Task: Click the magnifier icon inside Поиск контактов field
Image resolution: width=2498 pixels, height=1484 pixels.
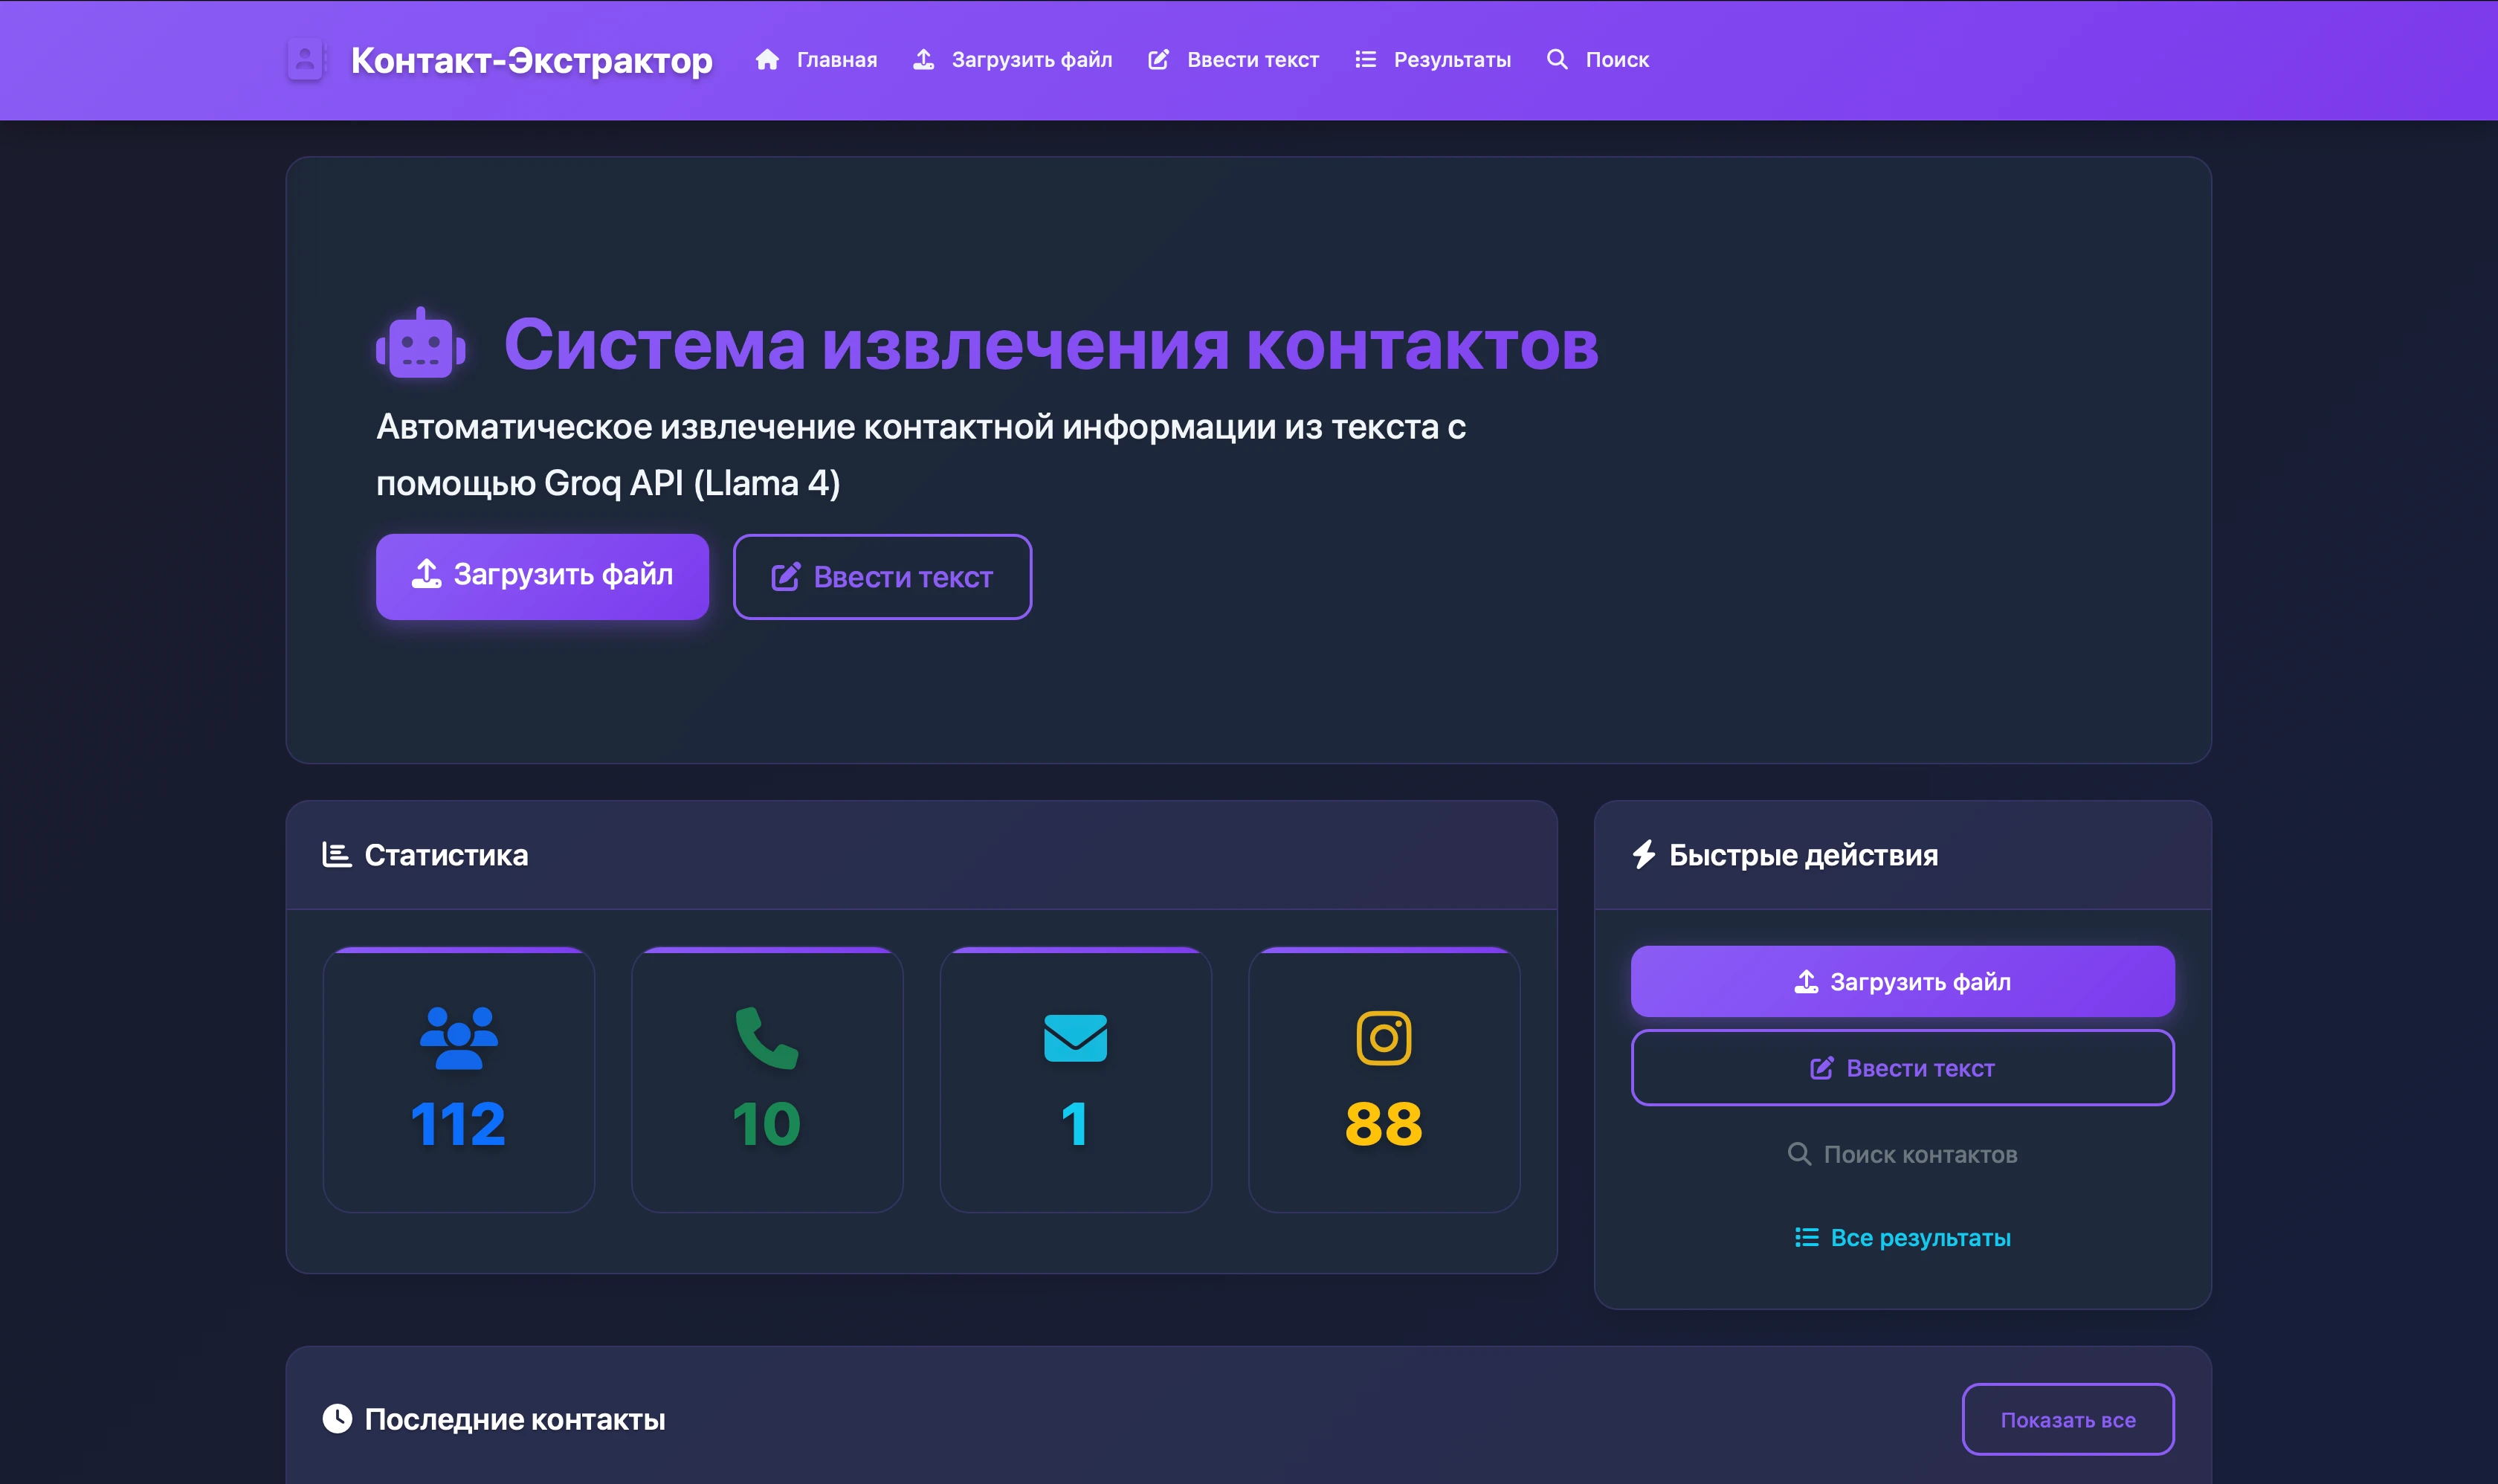Action: click(x=1801, y=1153)
